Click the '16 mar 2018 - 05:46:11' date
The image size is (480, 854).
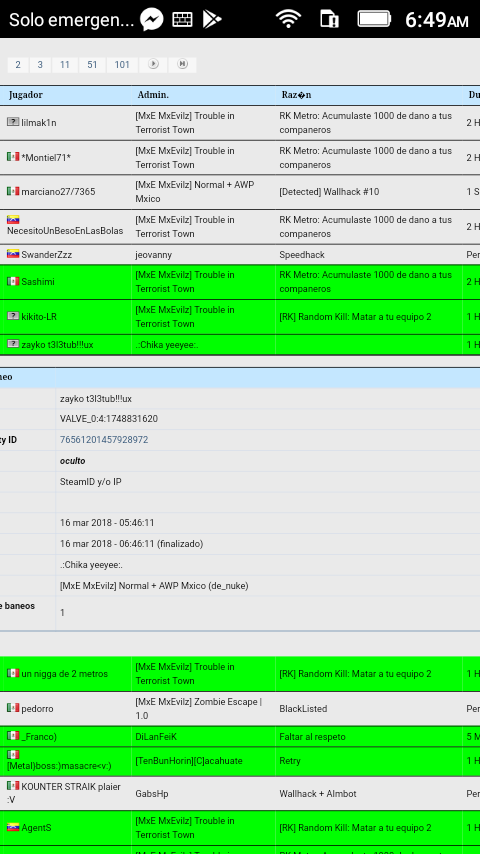[x=107, y=523]
